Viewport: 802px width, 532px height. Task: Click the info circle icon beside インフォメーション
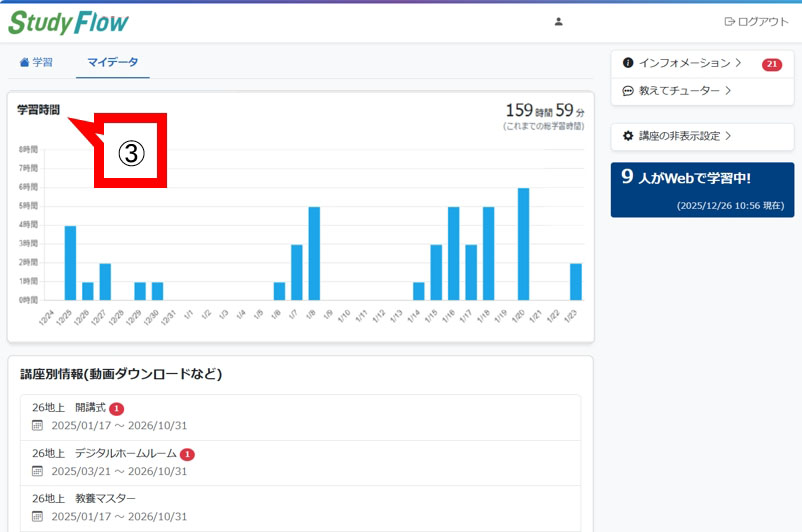point(628,63)
